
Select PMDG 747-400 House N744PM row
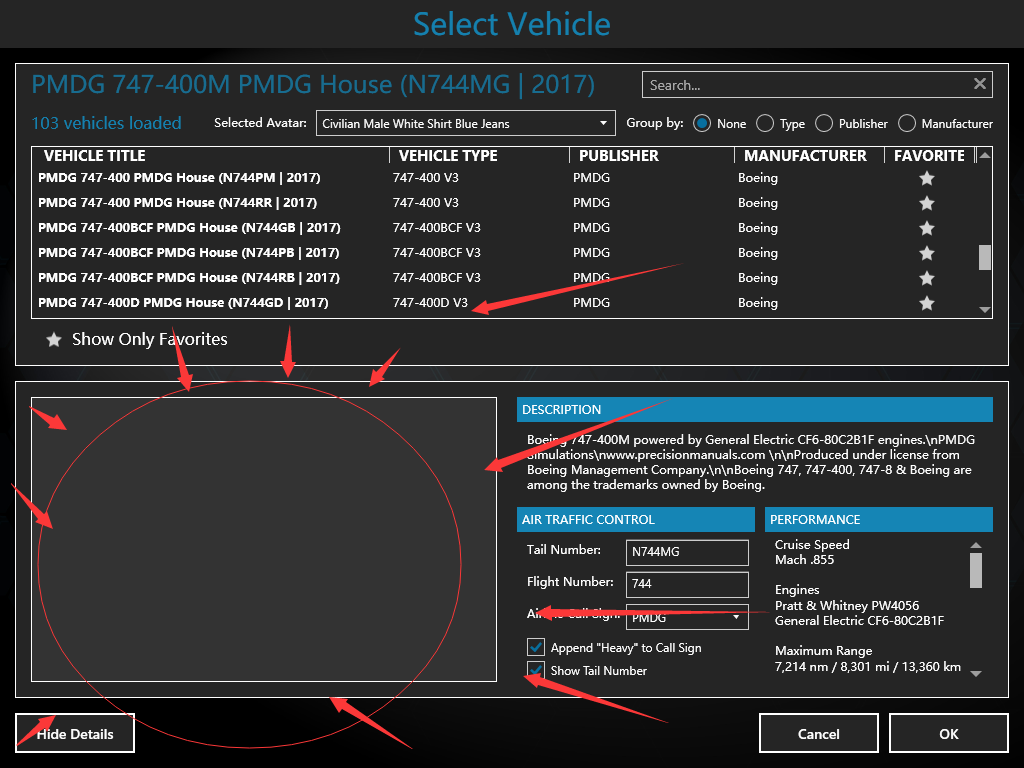point(504,178)
